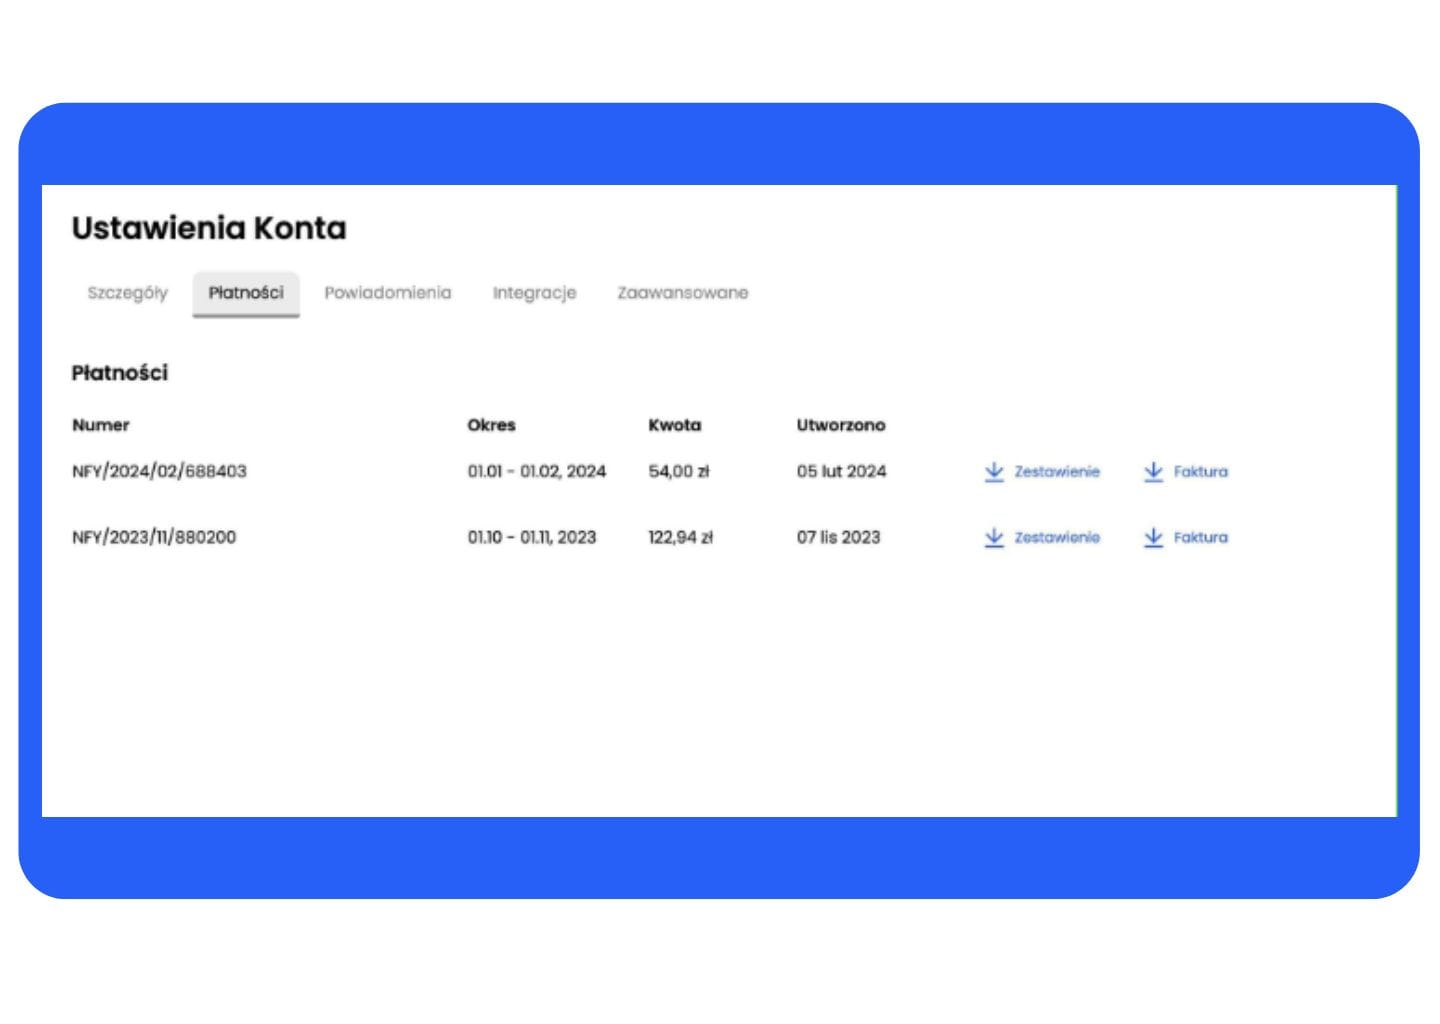Click the download icon beside Zestawienie for NFY/2024/02/688403
Screen dimensions: 1440x1024
(993, 472)
